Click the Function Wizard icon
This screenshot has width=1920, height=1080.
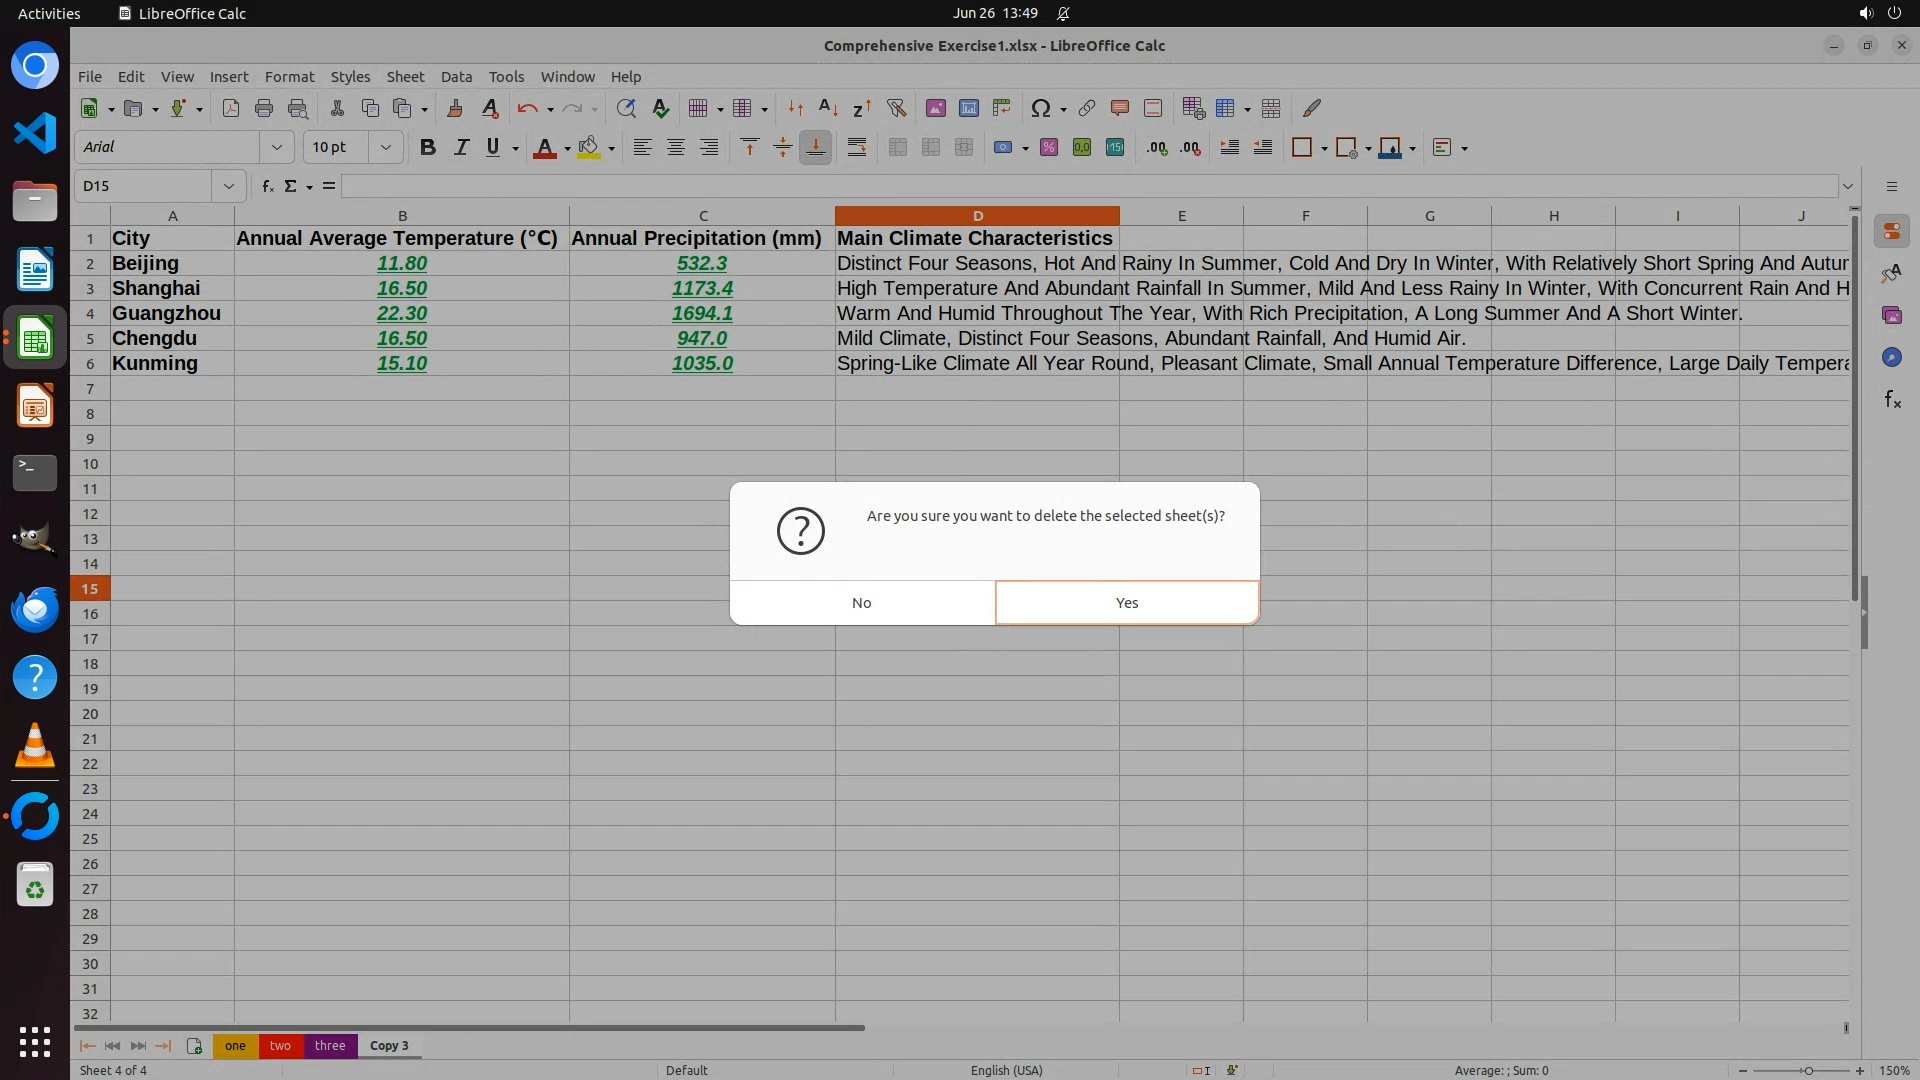pyautogui.click(x=267, y=186)
